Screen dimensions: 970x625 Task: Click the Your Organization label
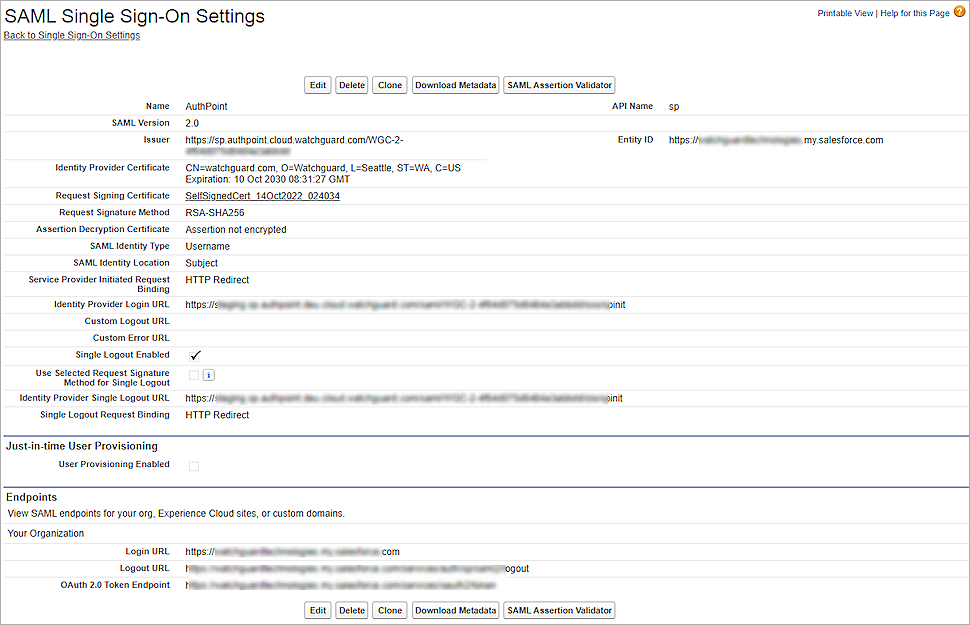point(46,533)
